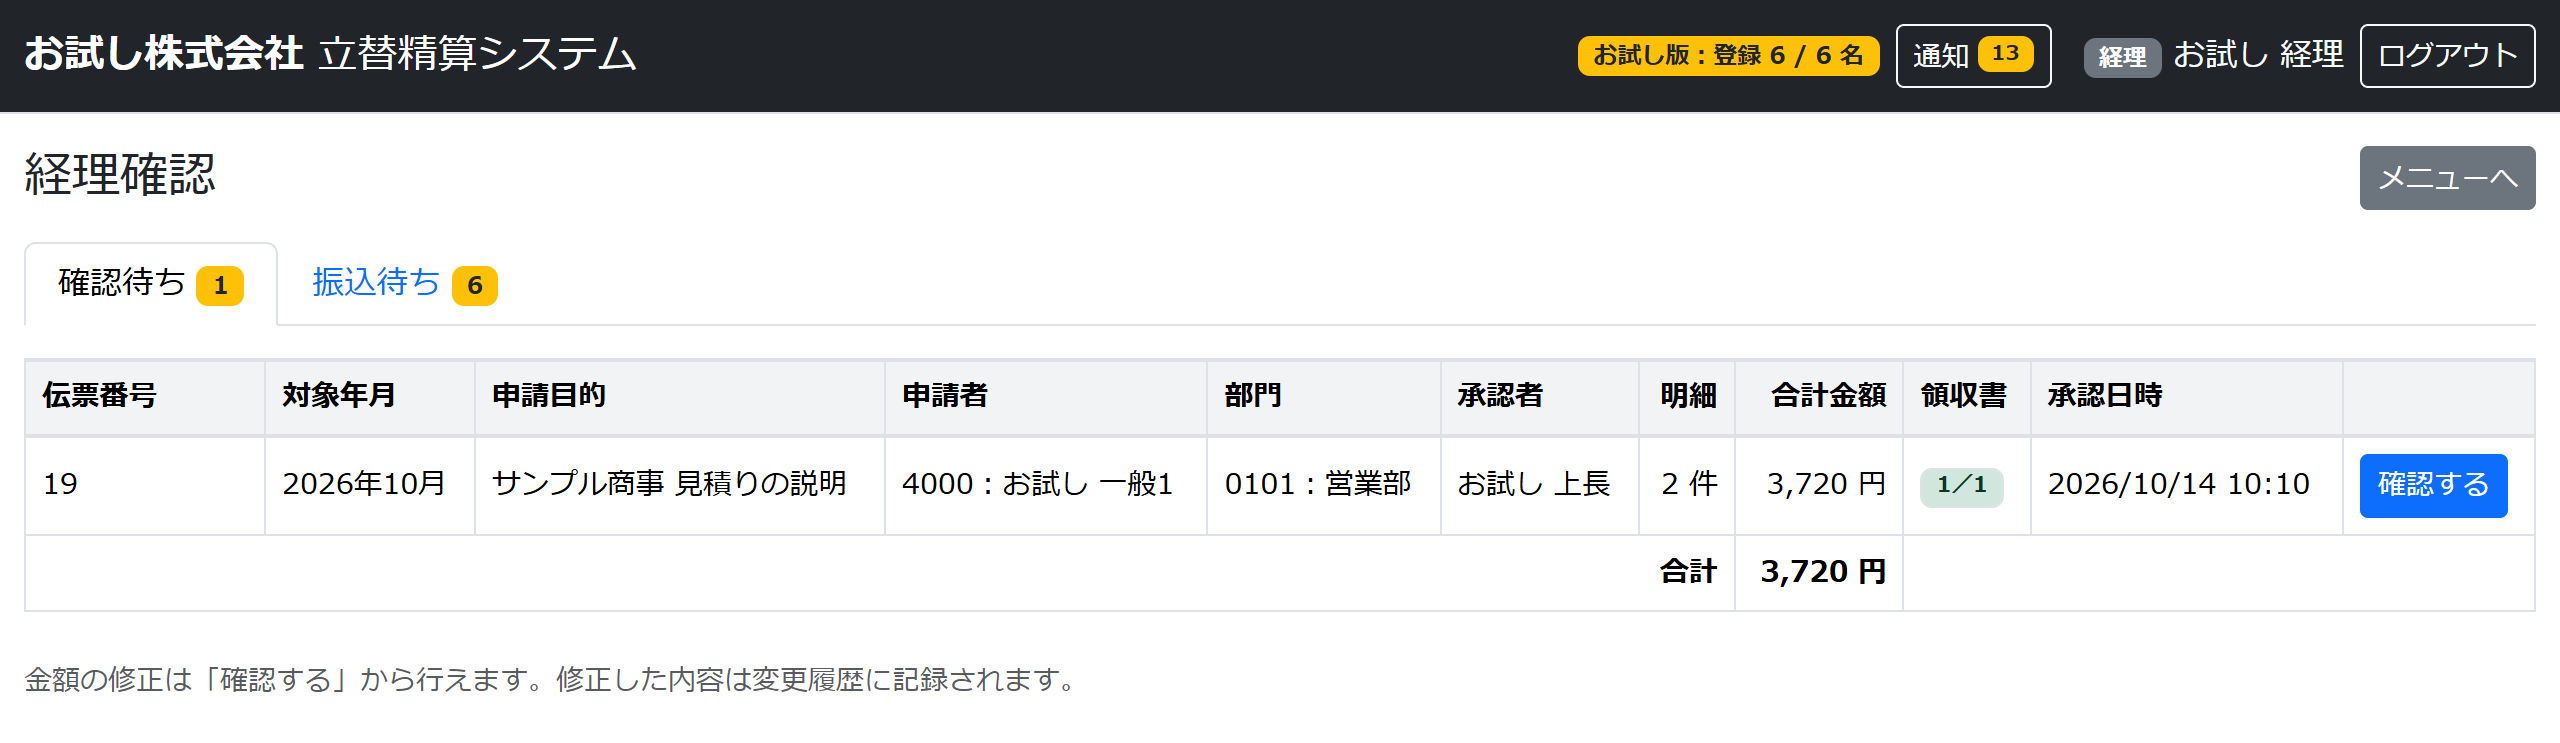Image resolution: width=2560 pixels, height=743 pixels.
Task: Open the 通知 notifications button
Action: tap(1973, 56)
